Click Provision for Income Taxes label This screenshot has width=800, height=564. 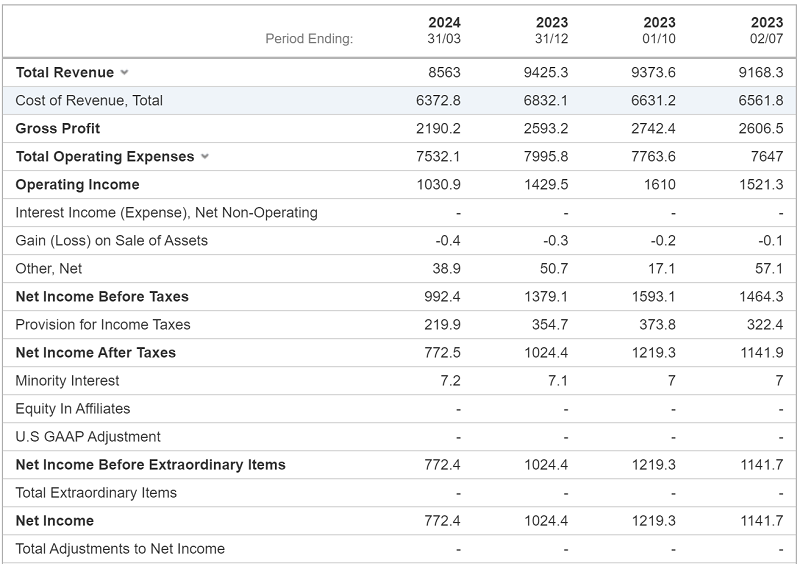(103, 325)
